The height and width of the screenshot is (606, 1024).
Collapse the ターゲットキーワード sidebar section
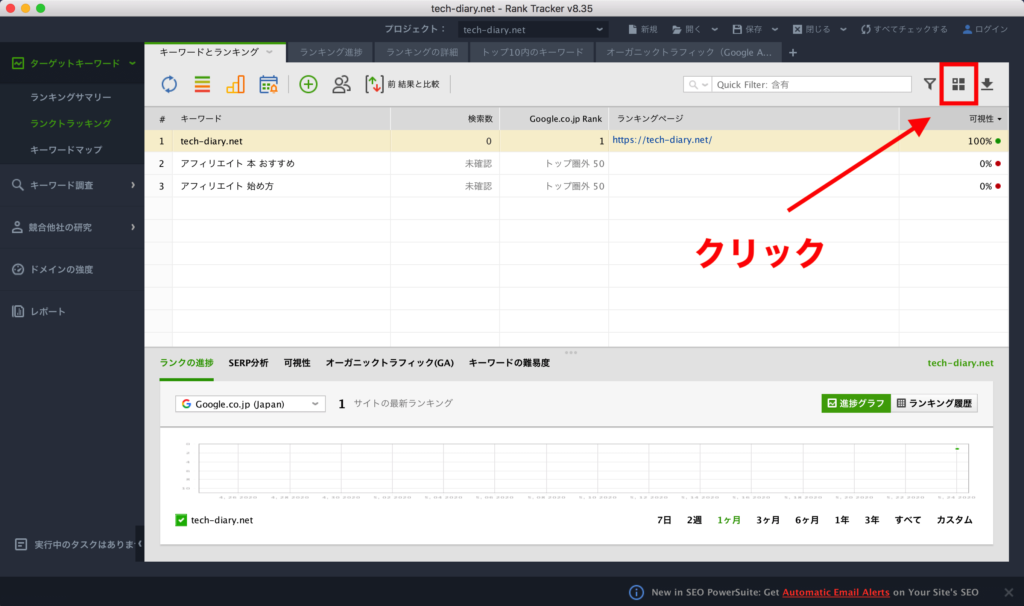(x=133, y=63)
